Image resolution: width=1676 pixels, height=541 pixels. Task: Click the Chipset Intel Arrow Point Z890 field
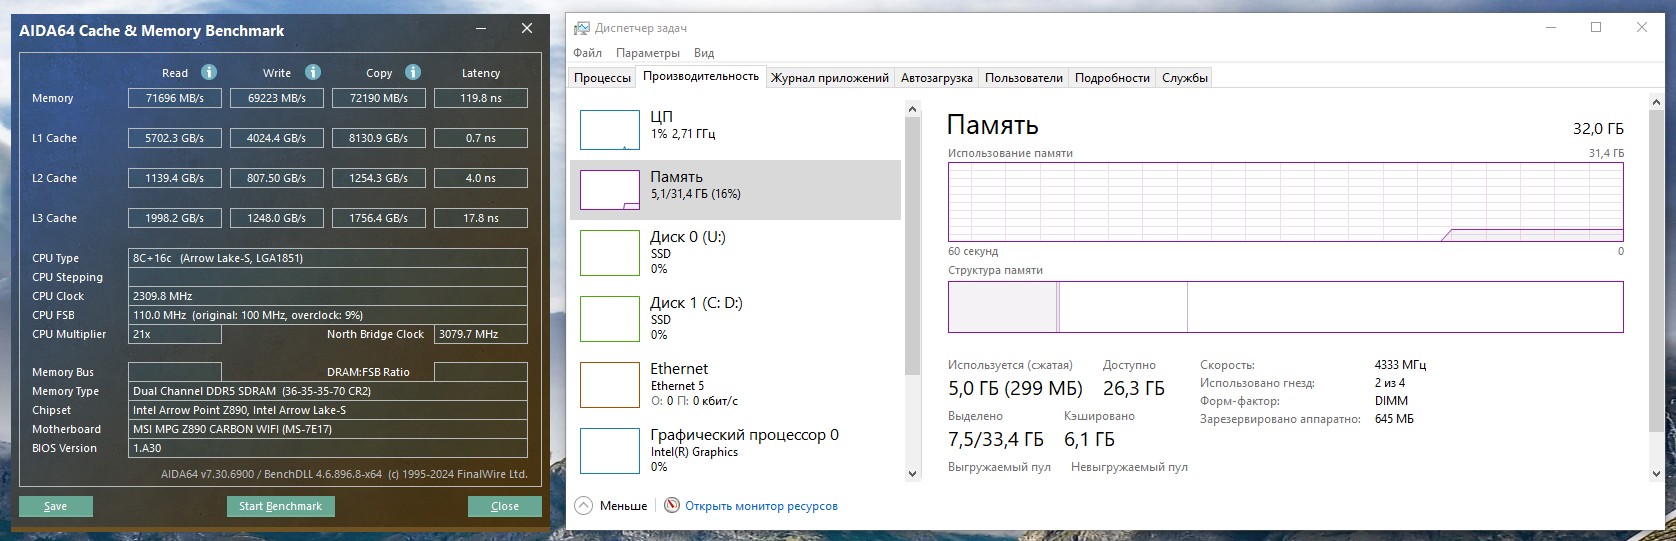click(328, 410)
